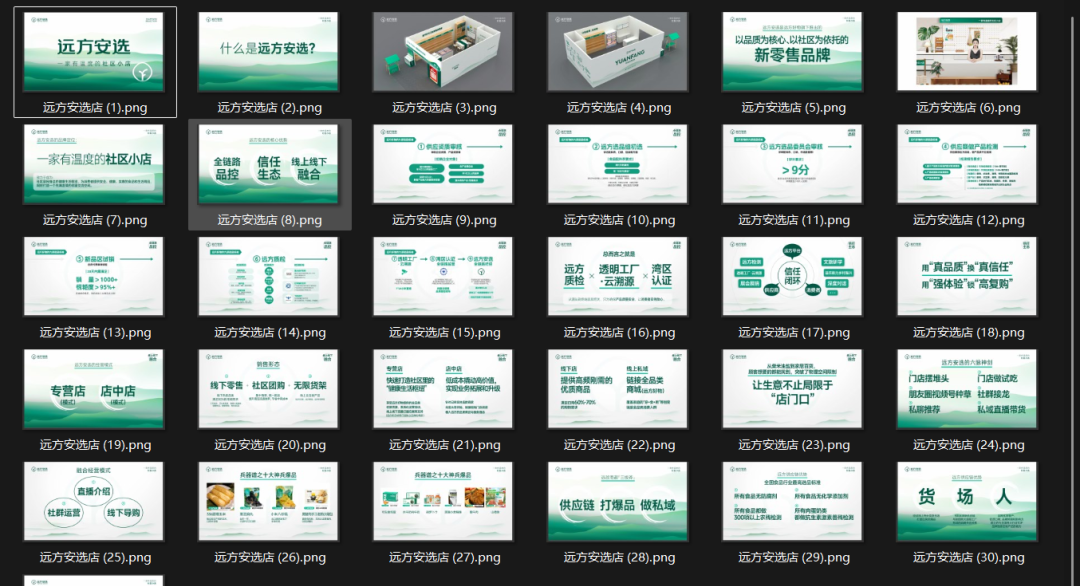Select the thumbnail of 远方安选店 (2).png
Viewport: 1080px width, 586px height.
coord(269,52)
